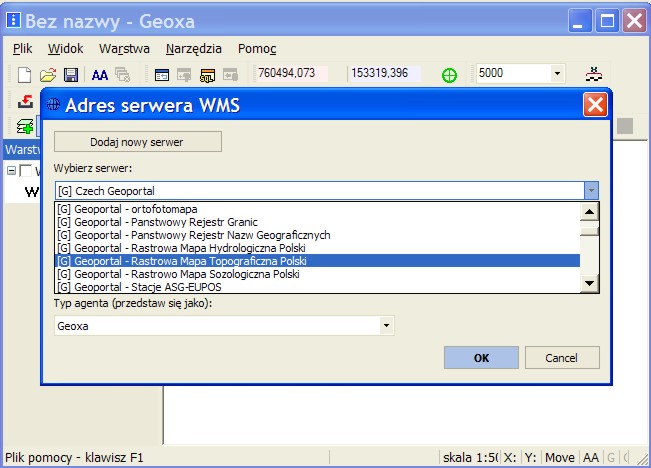Screen dimensions: 651x468
Task: Select Geoportal - Stacje ASG-EUPOS entry
Action: (318, 287)
